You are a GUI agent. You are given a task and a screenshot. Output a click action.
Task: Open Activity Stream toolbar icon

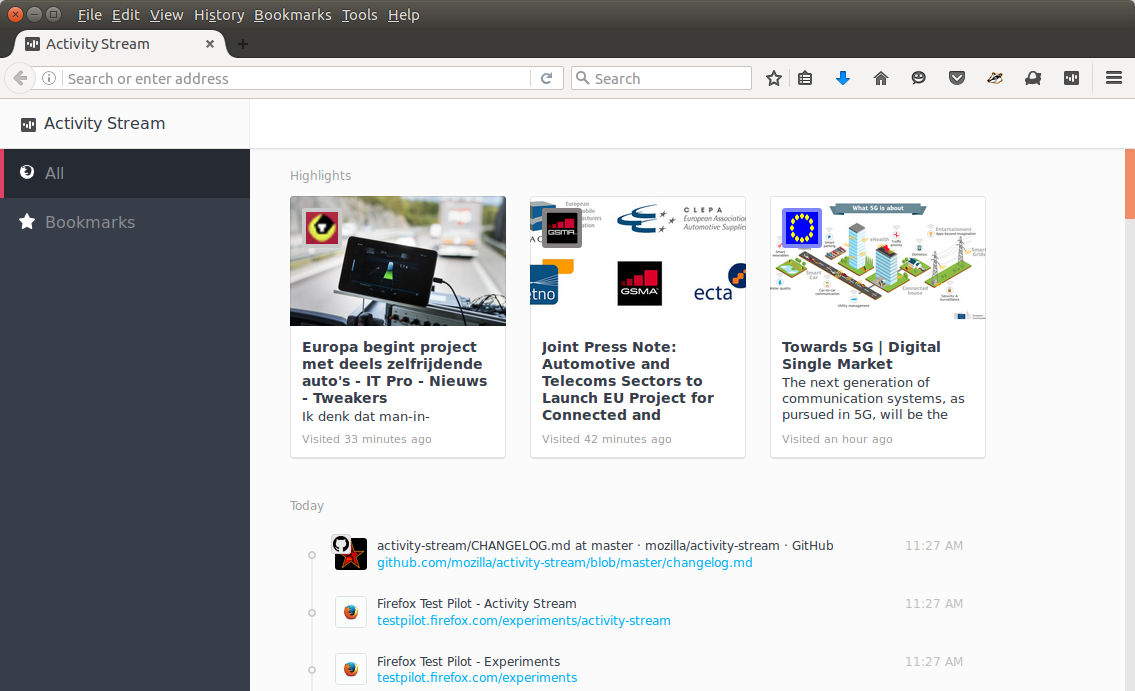(1071, 78)
